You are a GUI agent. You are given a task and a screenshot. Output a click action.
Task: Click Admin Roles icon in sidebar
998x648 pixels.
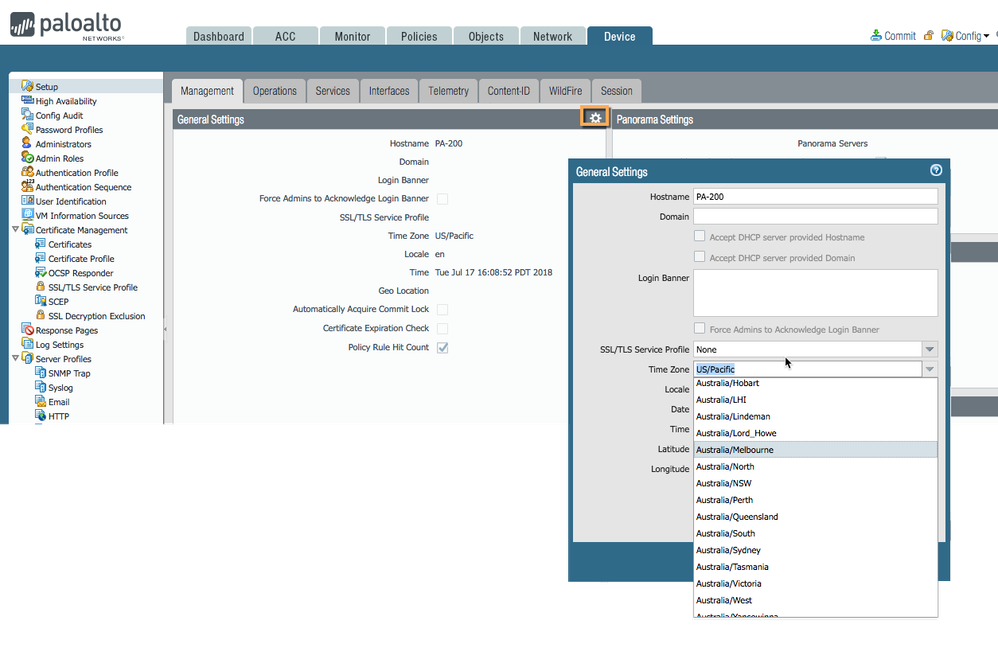[27, 157]
